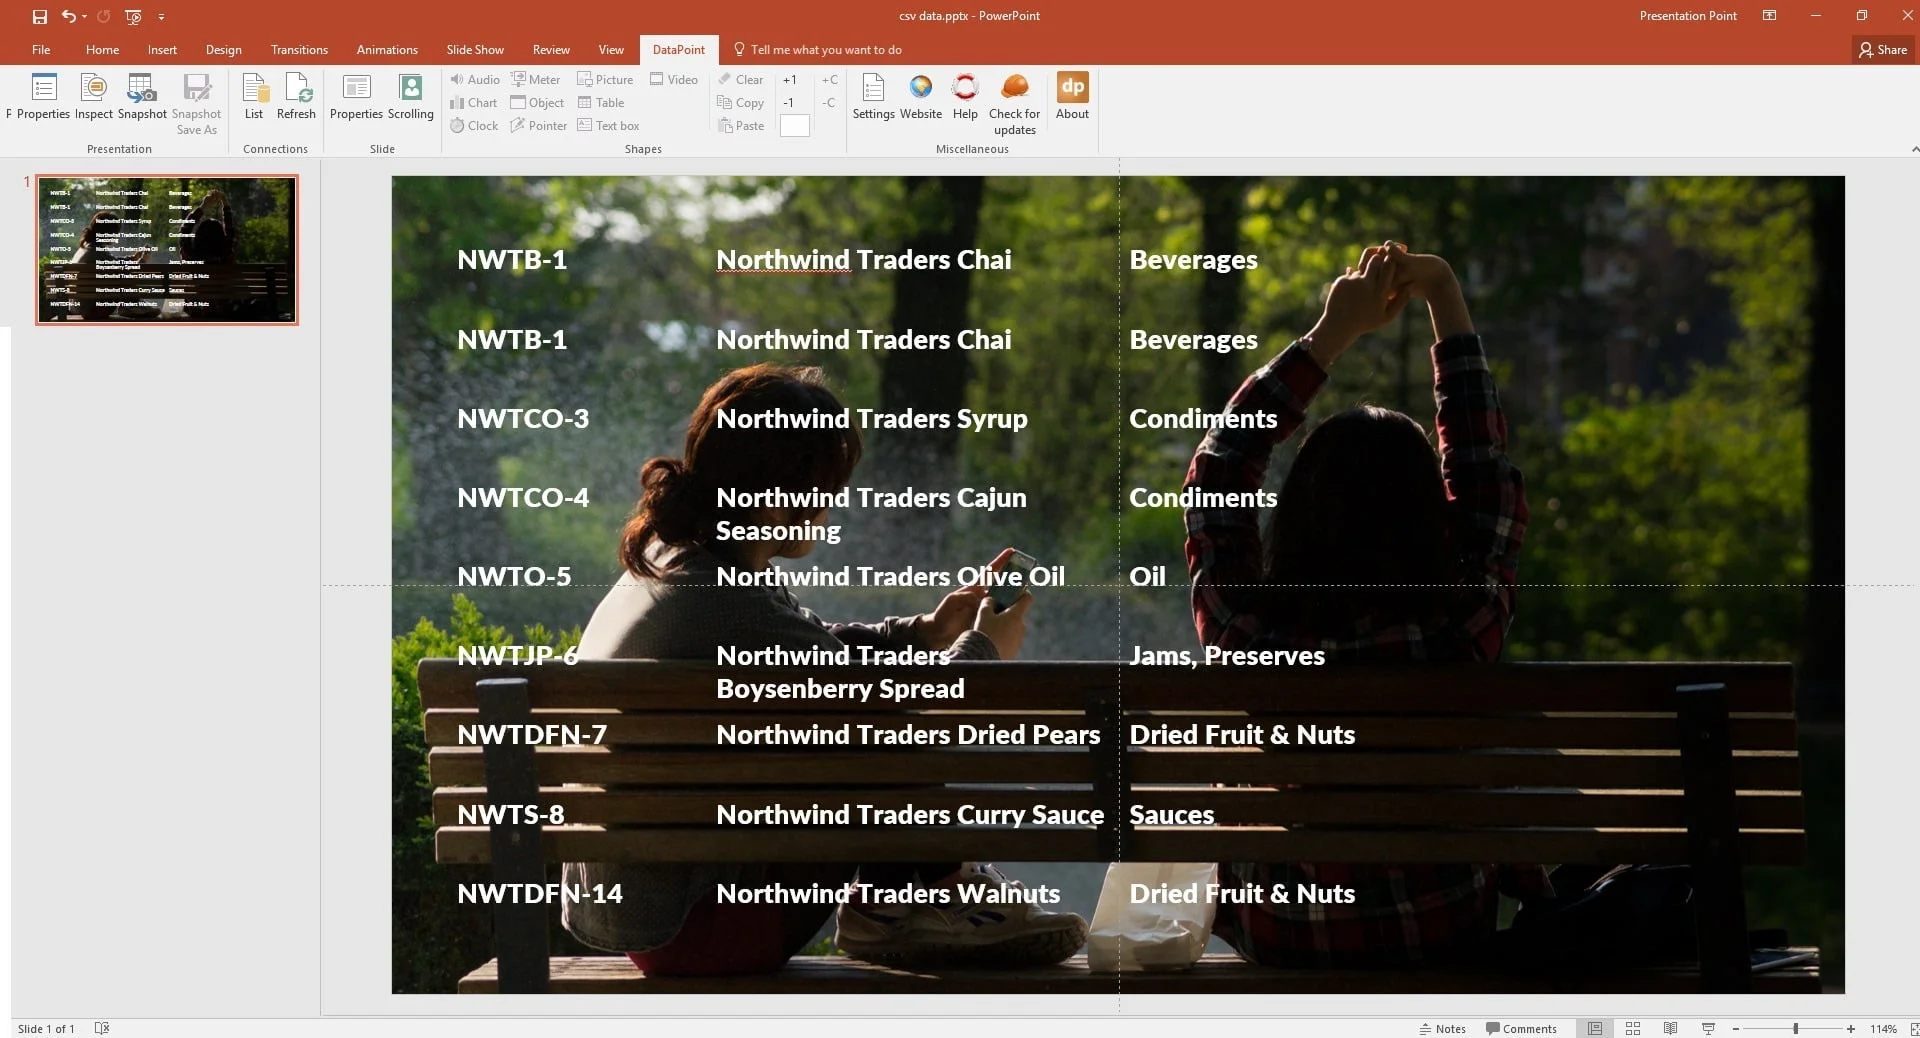The height and width of the screenshot is (1038, 1920).
Task: Switch to the Animations ribbon tab
Action: [x=387, y=49]
